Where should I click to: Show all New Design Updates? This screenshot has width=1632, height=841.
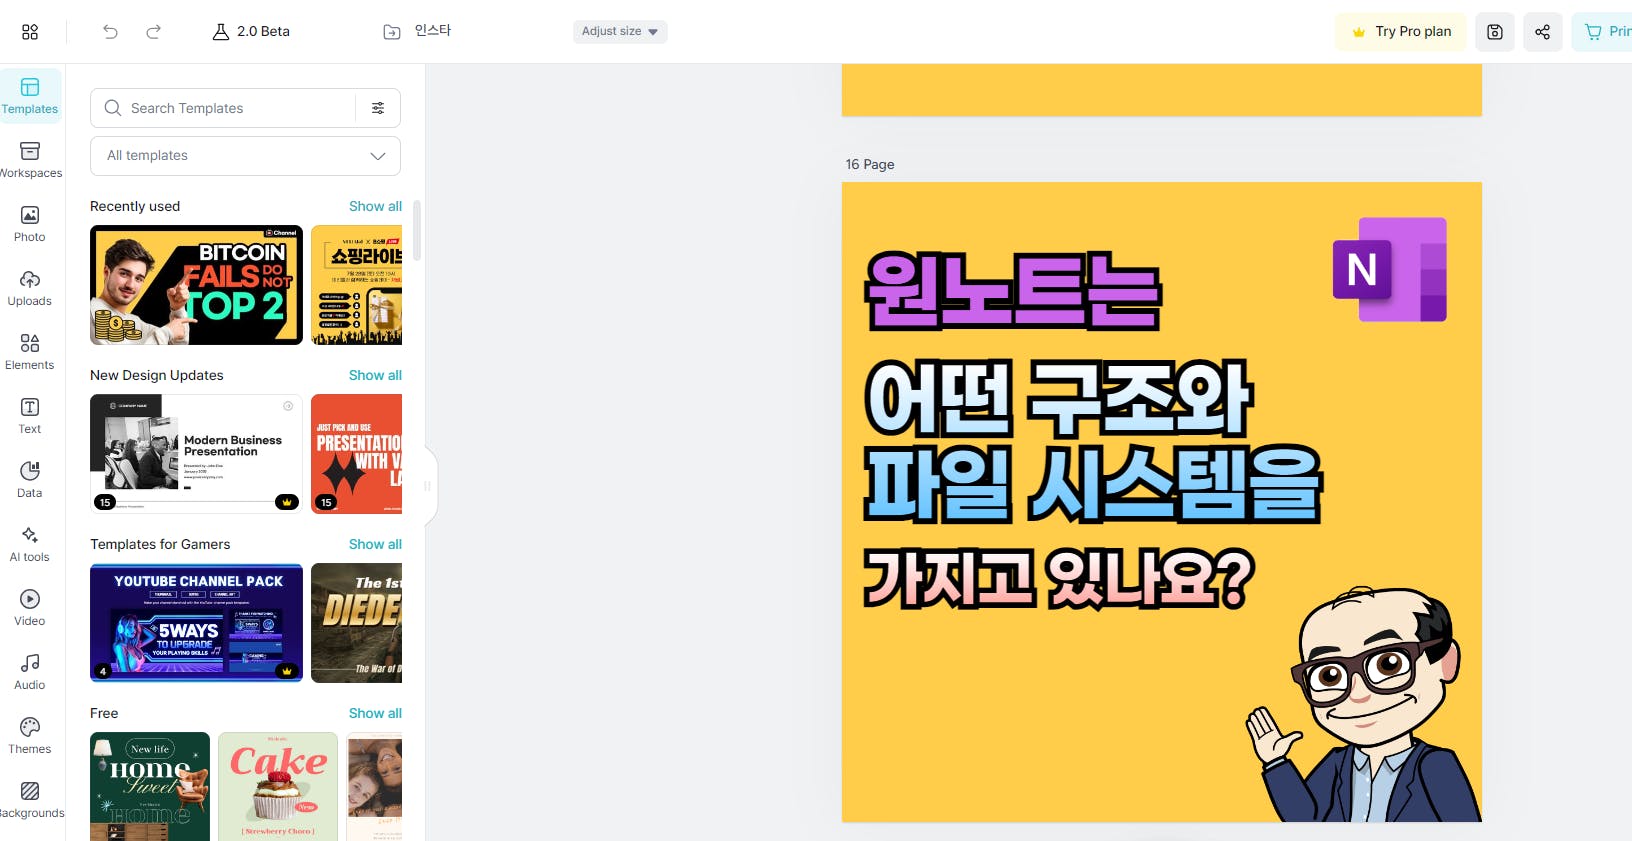[375, 375]
